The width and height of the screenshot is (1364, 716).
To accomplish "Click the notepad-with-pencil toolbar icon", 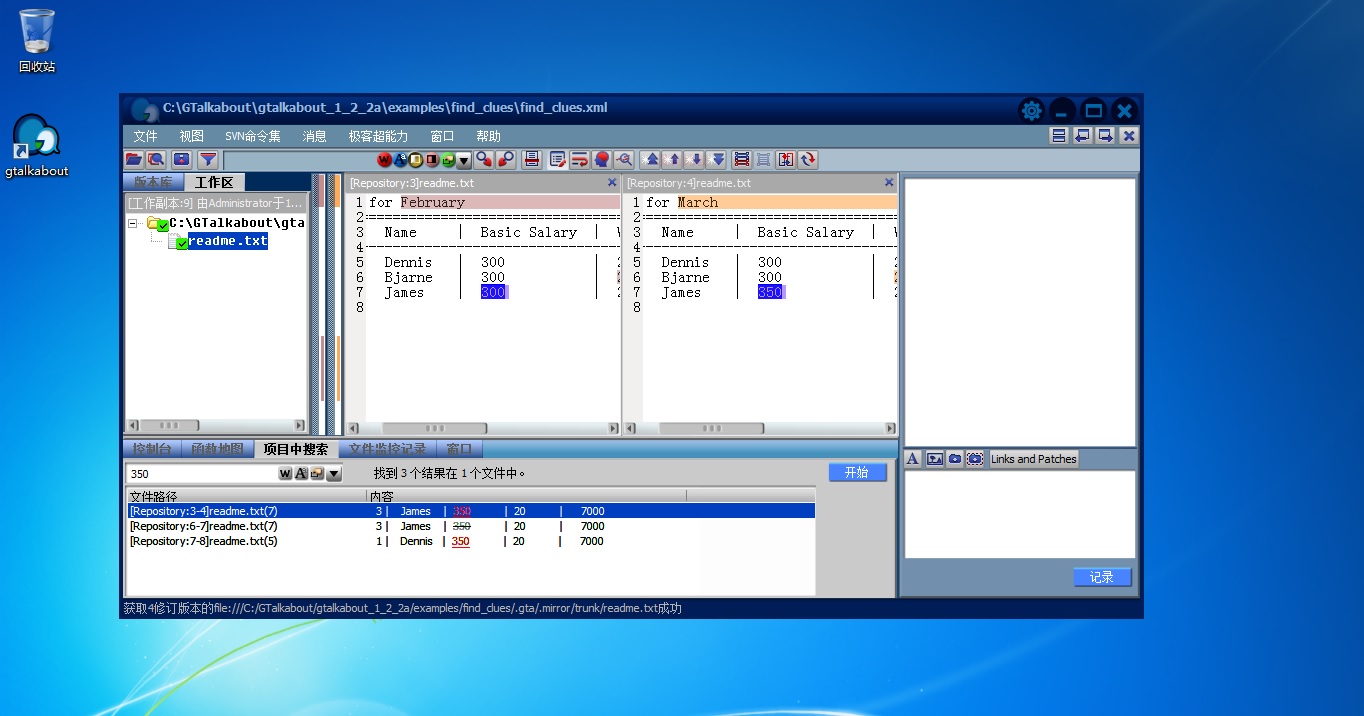I will tap(558, 159).
